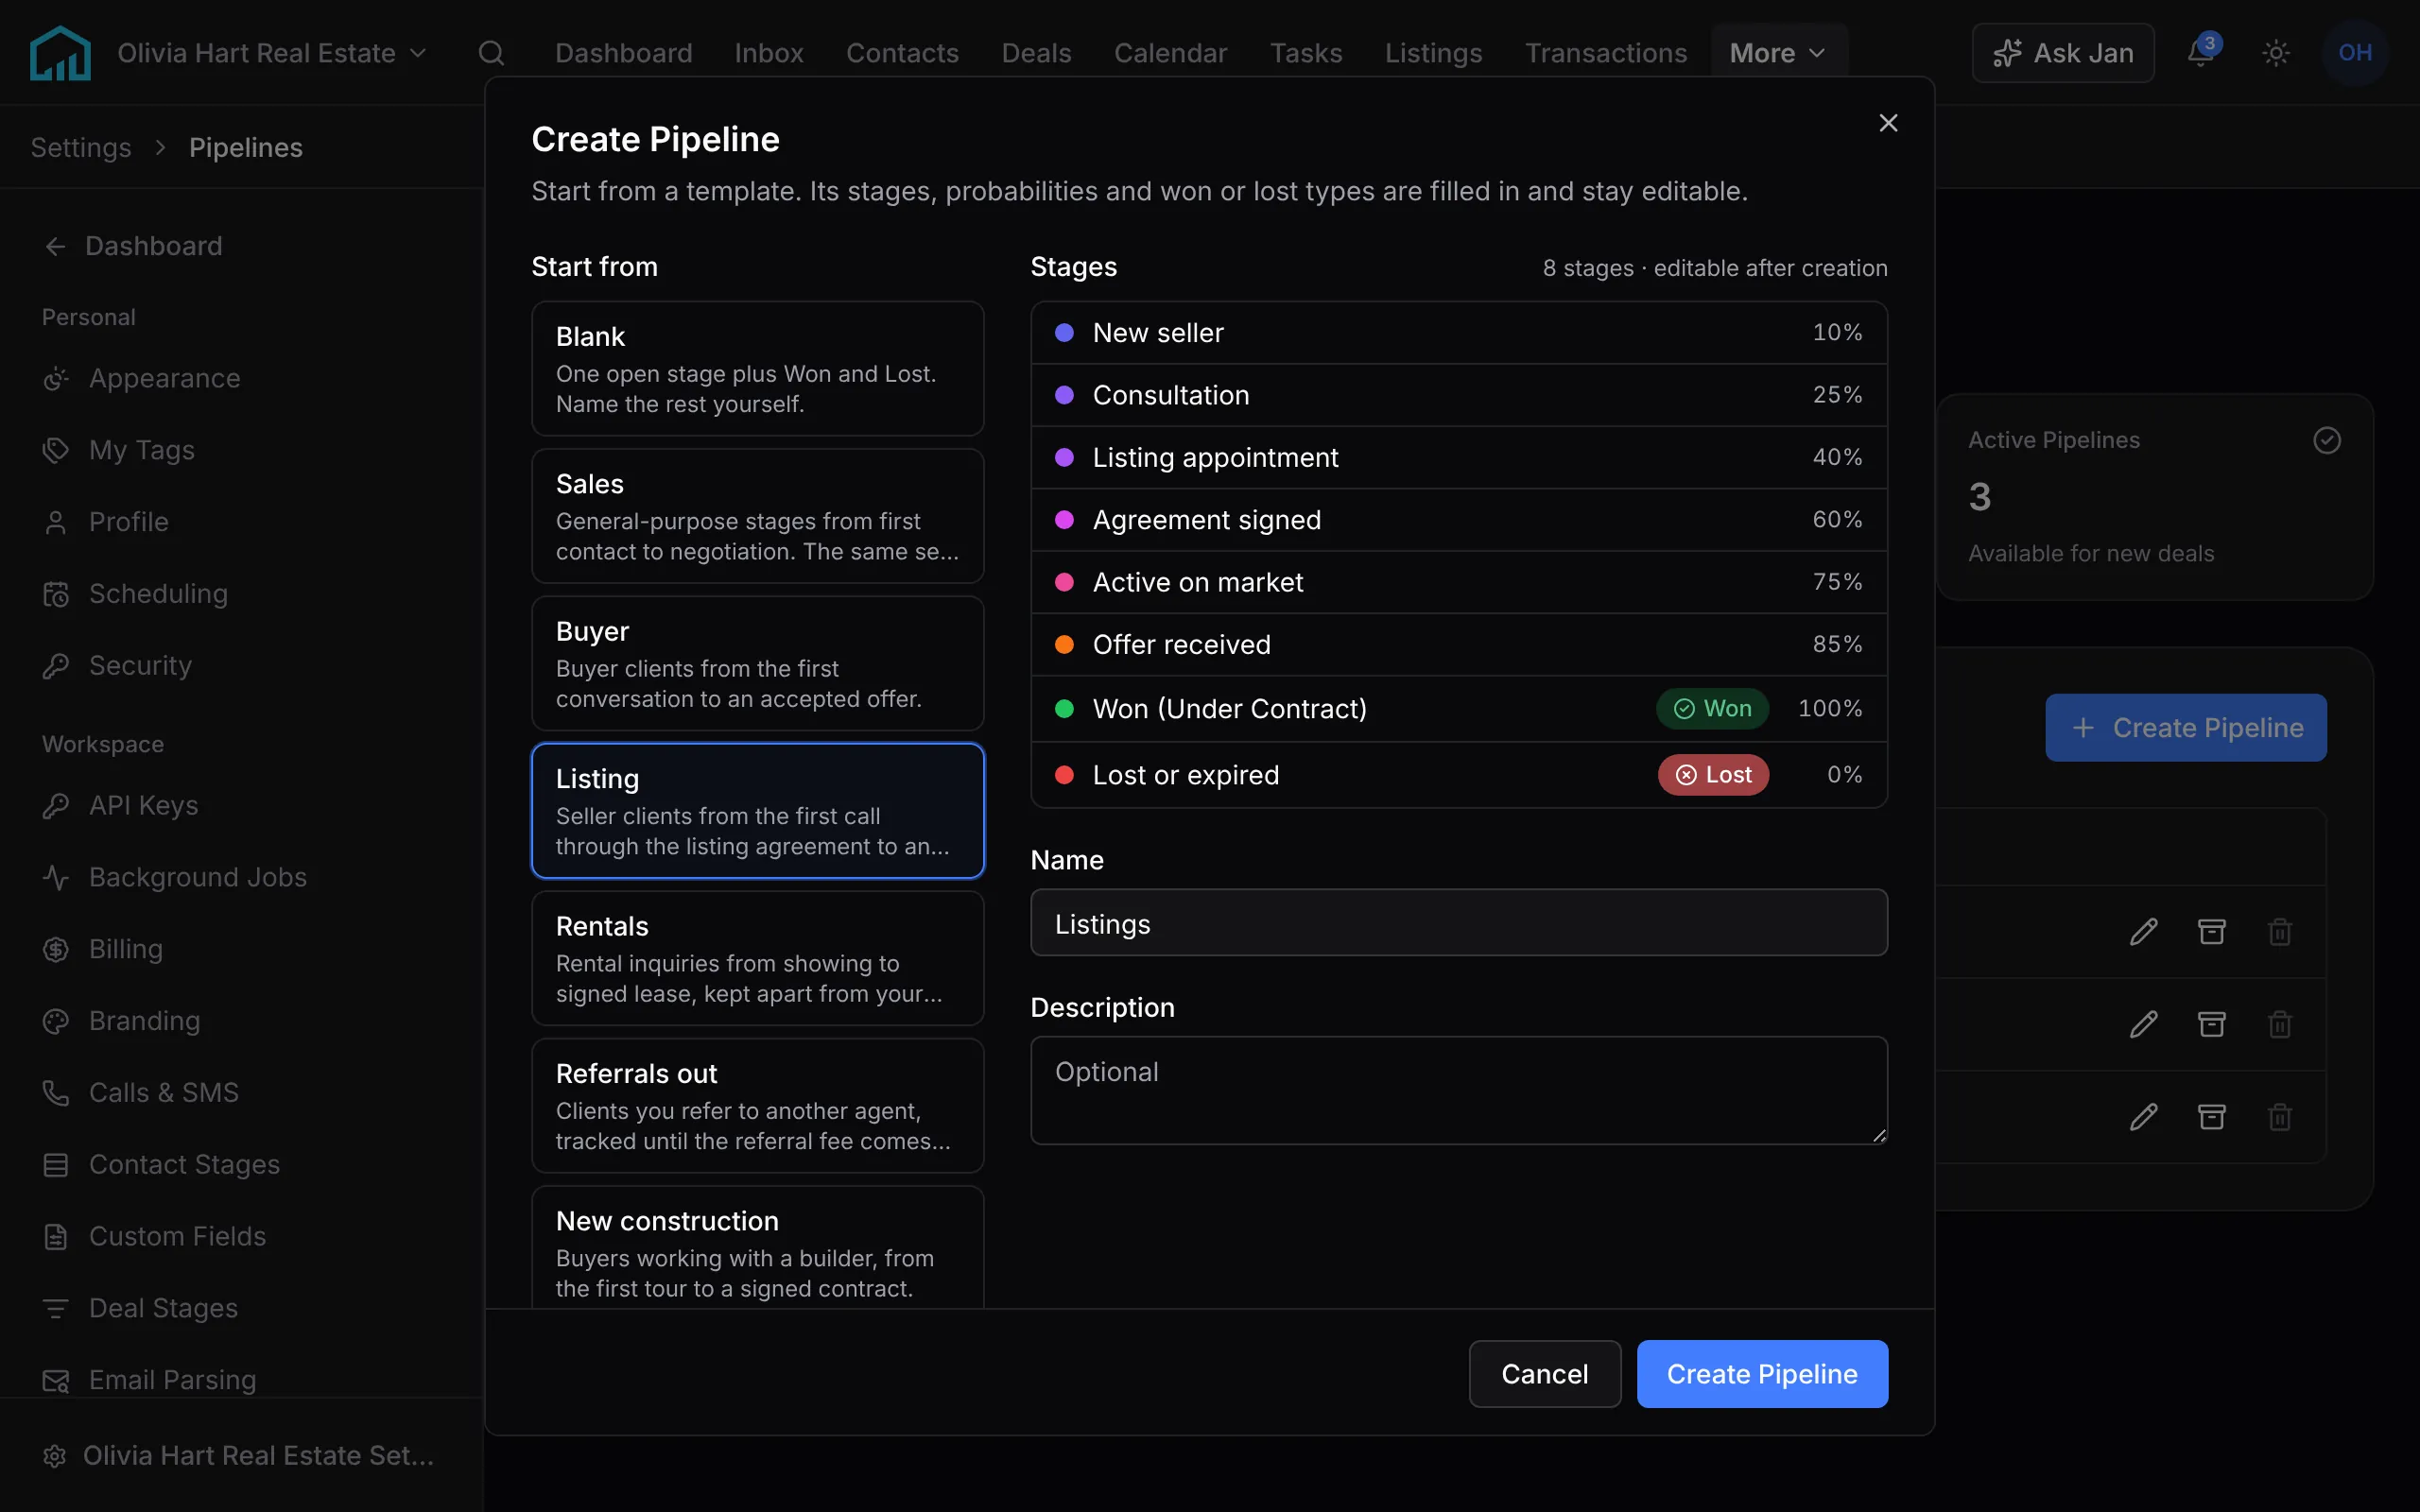Open the Calendar tab
The height and width of the screenshot is (1512, 2420).
point(1170,53)
